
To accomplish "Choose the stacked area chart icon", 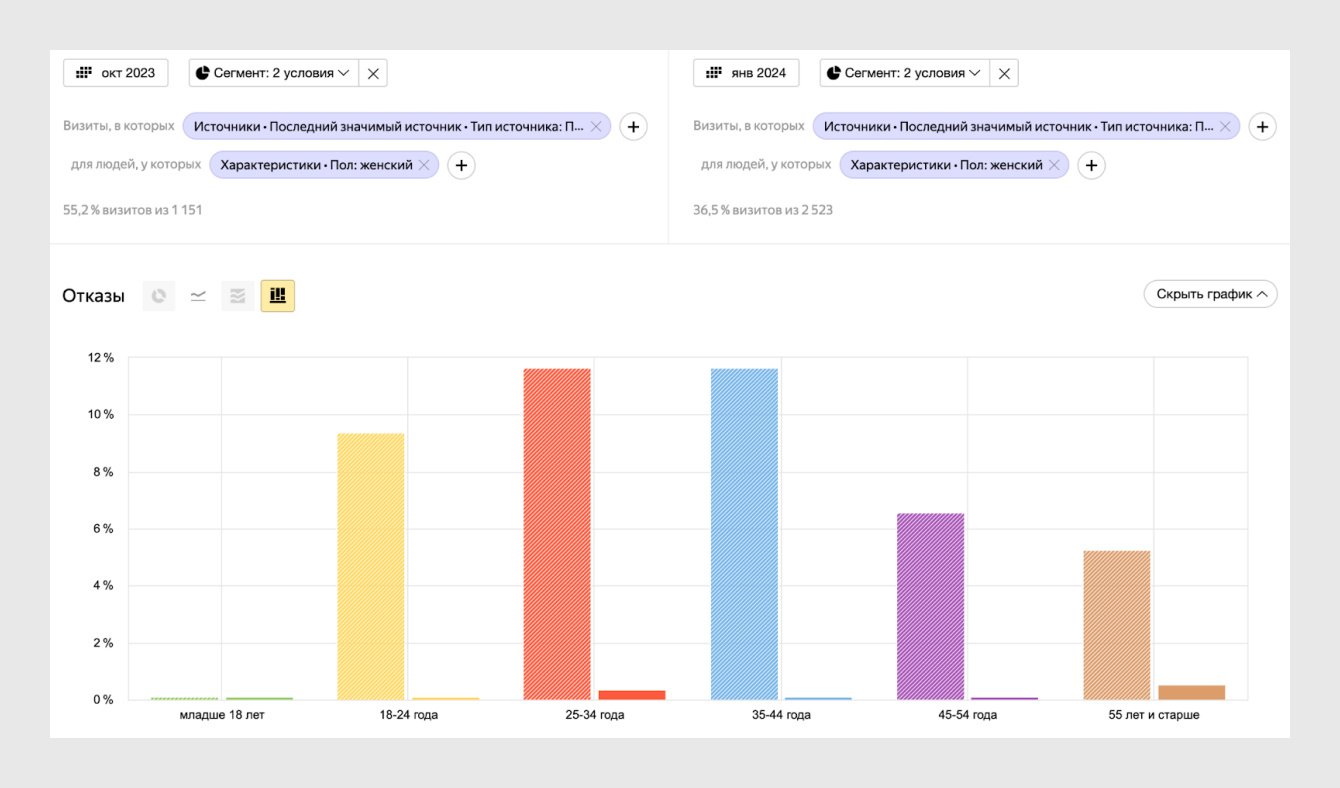I will point(238,296).
